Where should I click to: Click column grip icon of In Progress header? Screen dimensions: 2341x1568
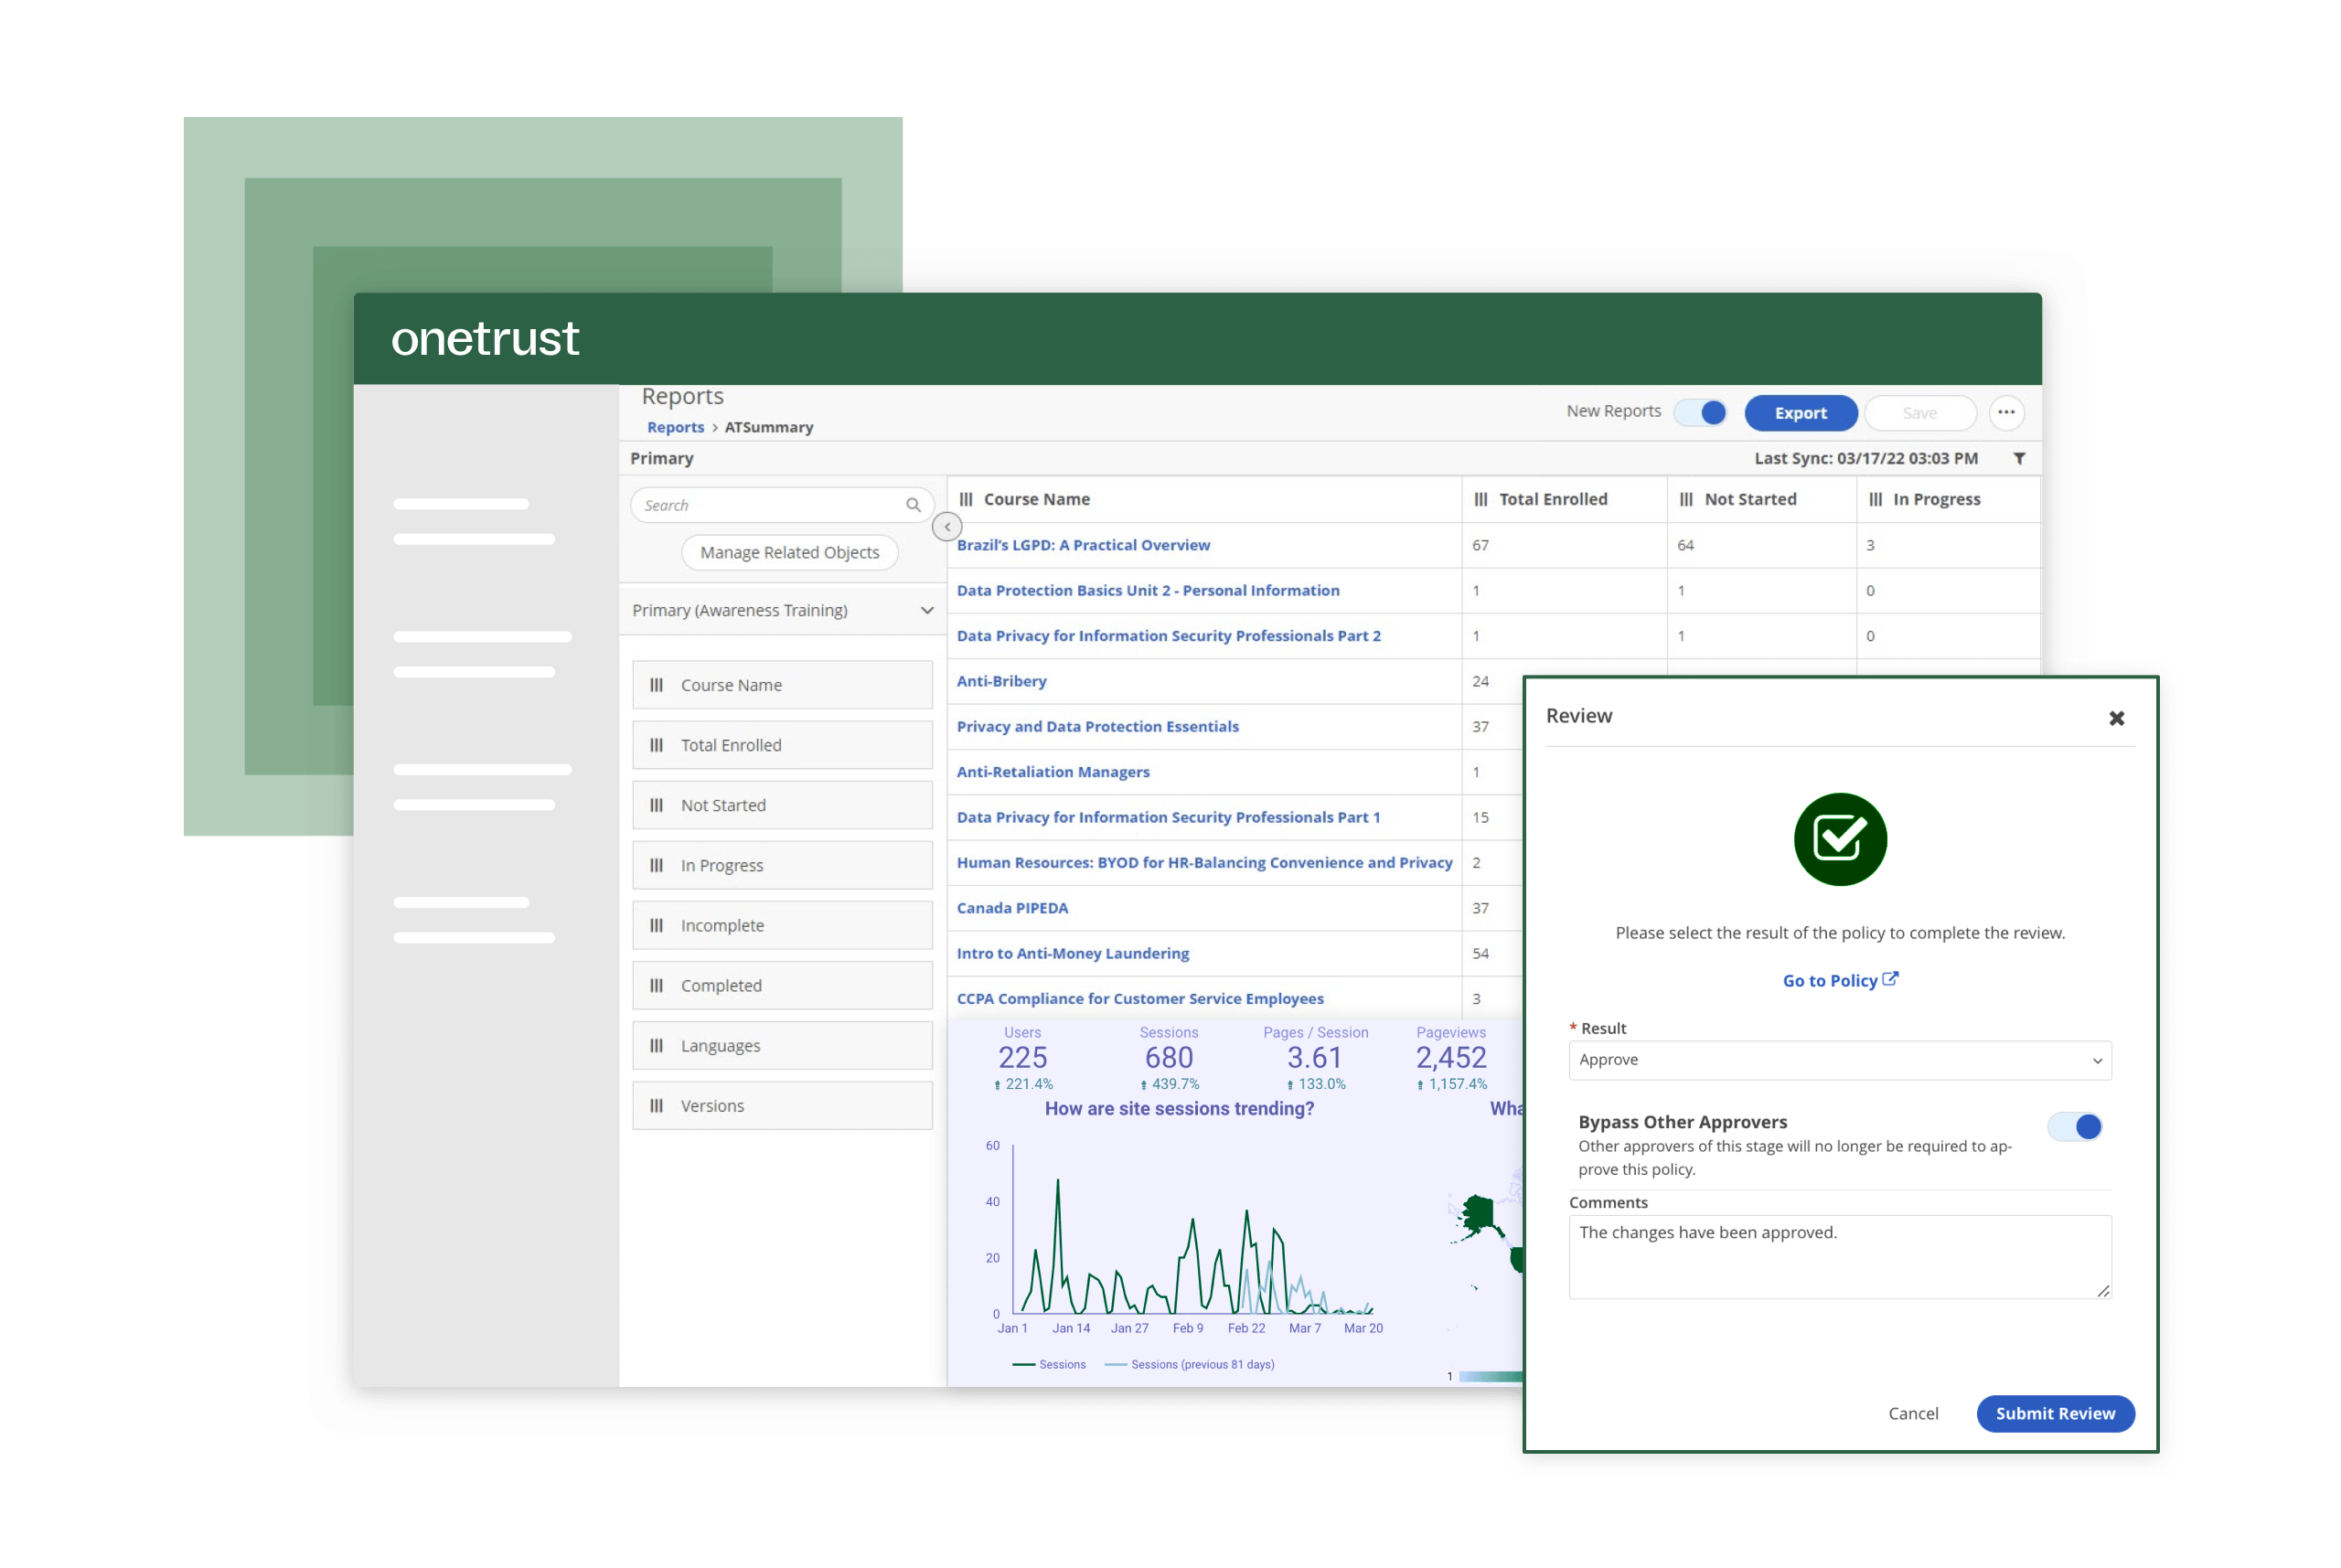click(x=1875, y=499)
